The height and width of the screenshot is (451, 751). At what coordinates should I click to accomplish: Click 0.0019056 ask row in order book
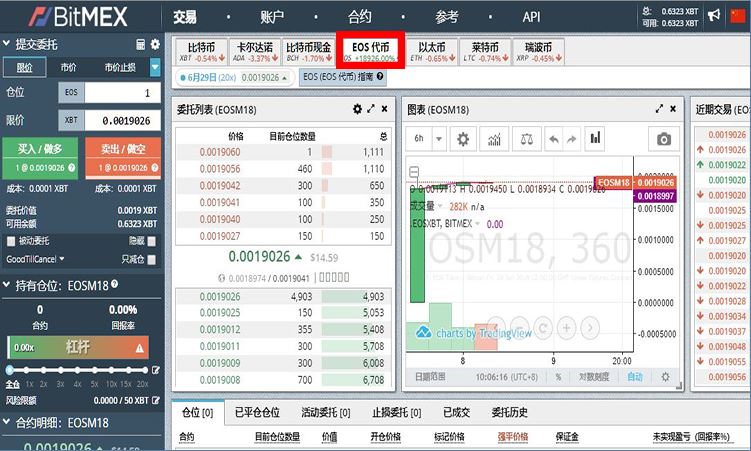(284, 169)
